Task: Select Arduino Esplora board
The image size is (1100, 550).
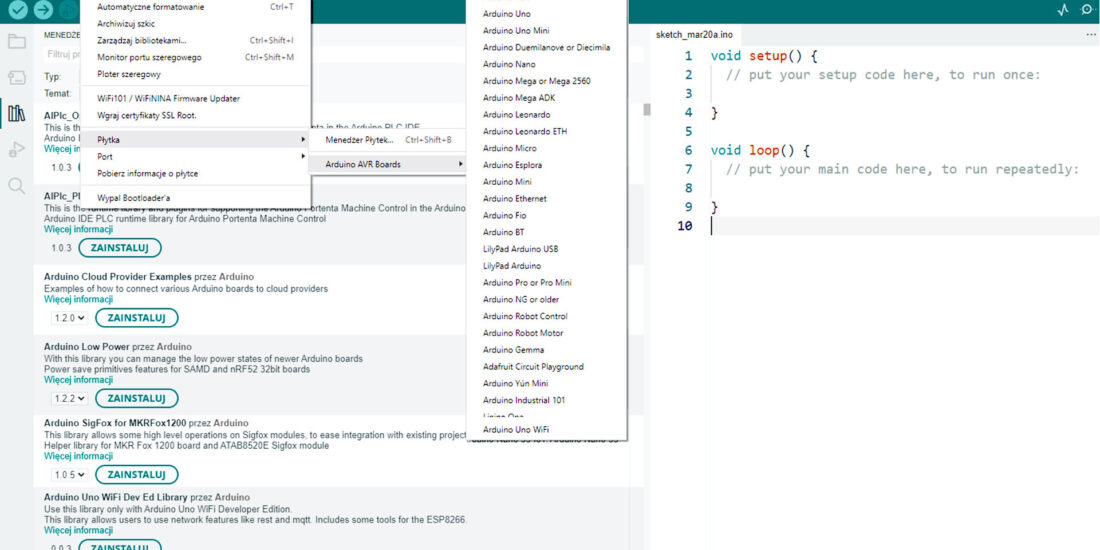Action: (546, 166)
